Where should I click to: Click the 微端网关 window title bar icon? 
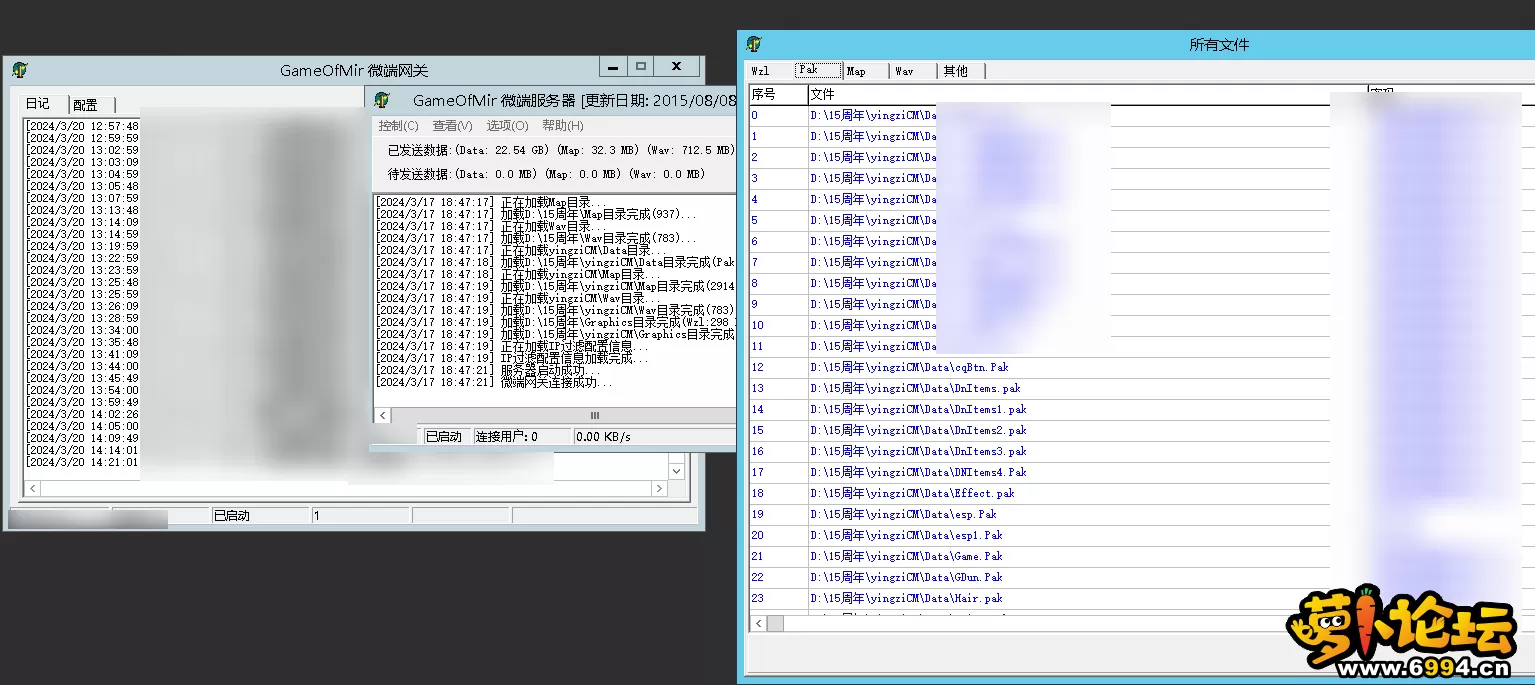[x=20, y=70]
